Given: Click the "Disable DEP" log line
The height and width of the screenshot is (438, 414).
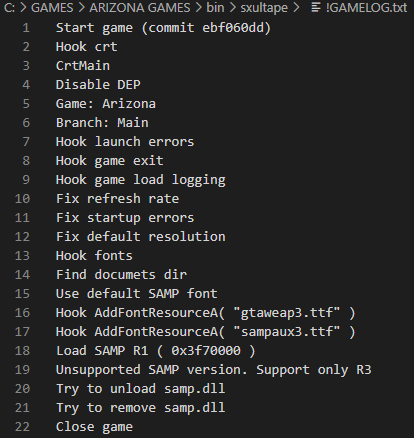Looking at the screenshot, I should pyautogui.click(x=98, y=85).
